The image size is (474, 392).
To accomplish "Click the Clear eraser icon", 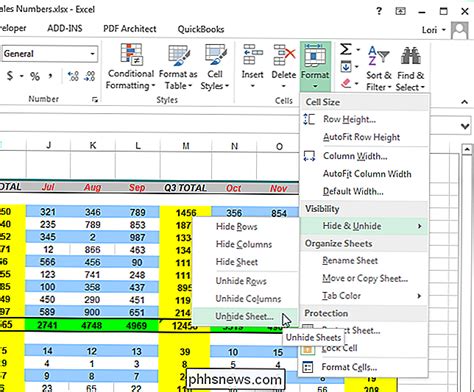I will tap(346, 83).
